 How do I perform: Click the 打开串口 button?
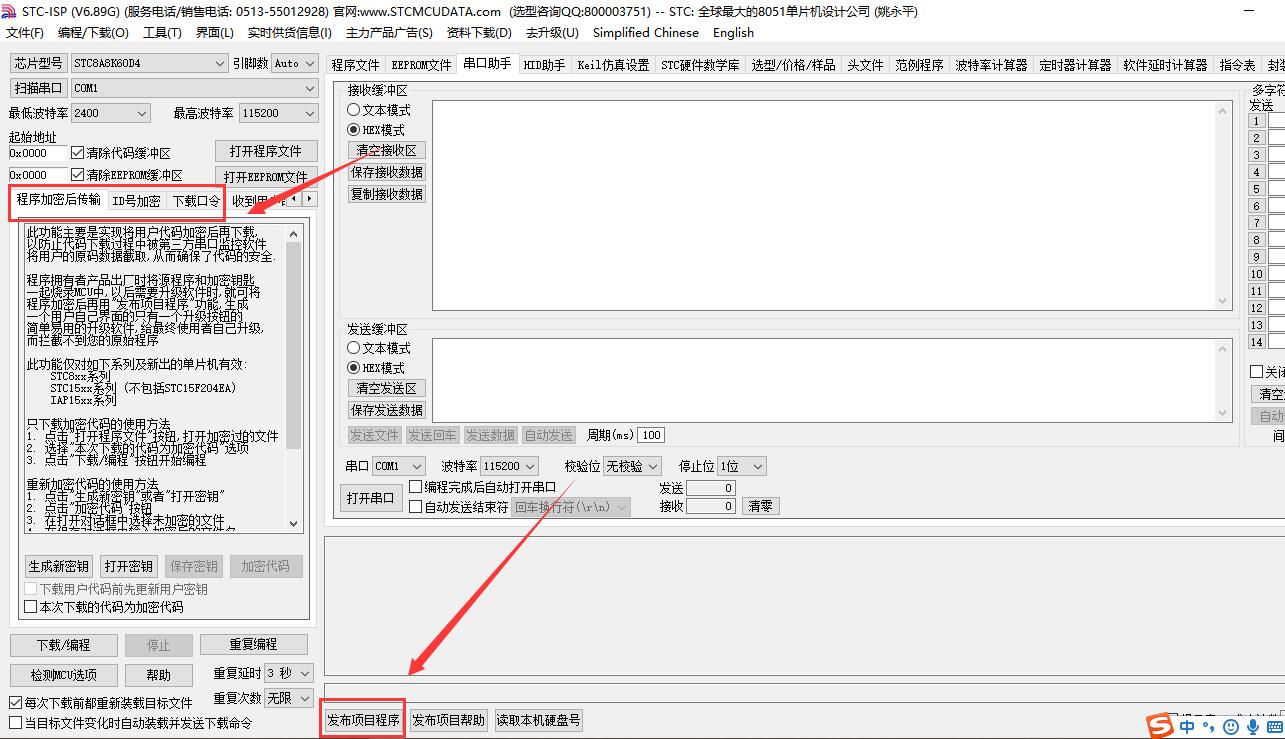click(x=371, y=498)
